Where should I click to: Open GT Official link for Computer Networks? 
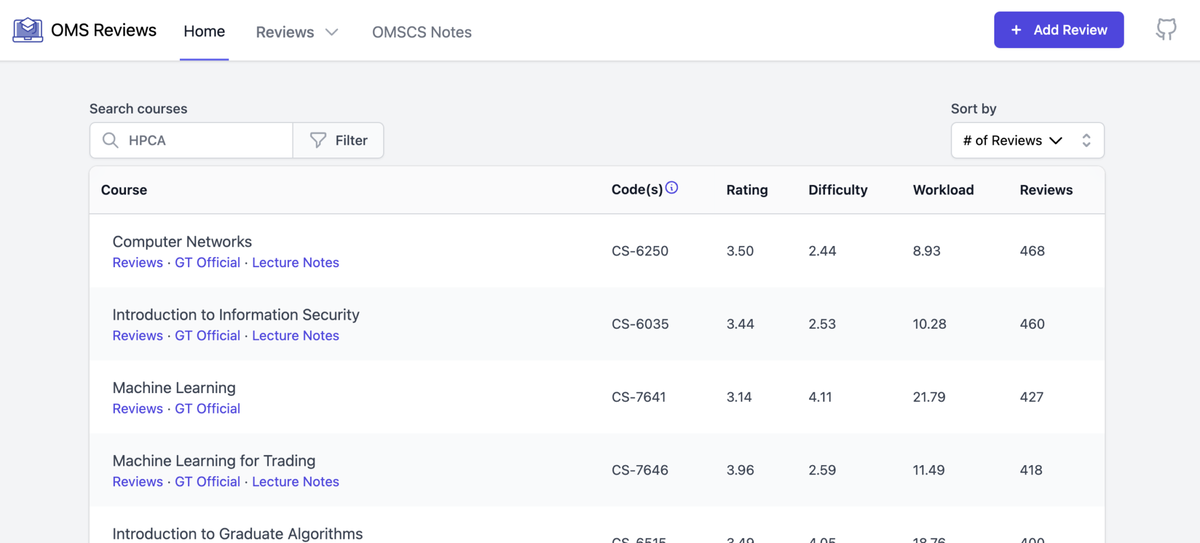[207, 263]
